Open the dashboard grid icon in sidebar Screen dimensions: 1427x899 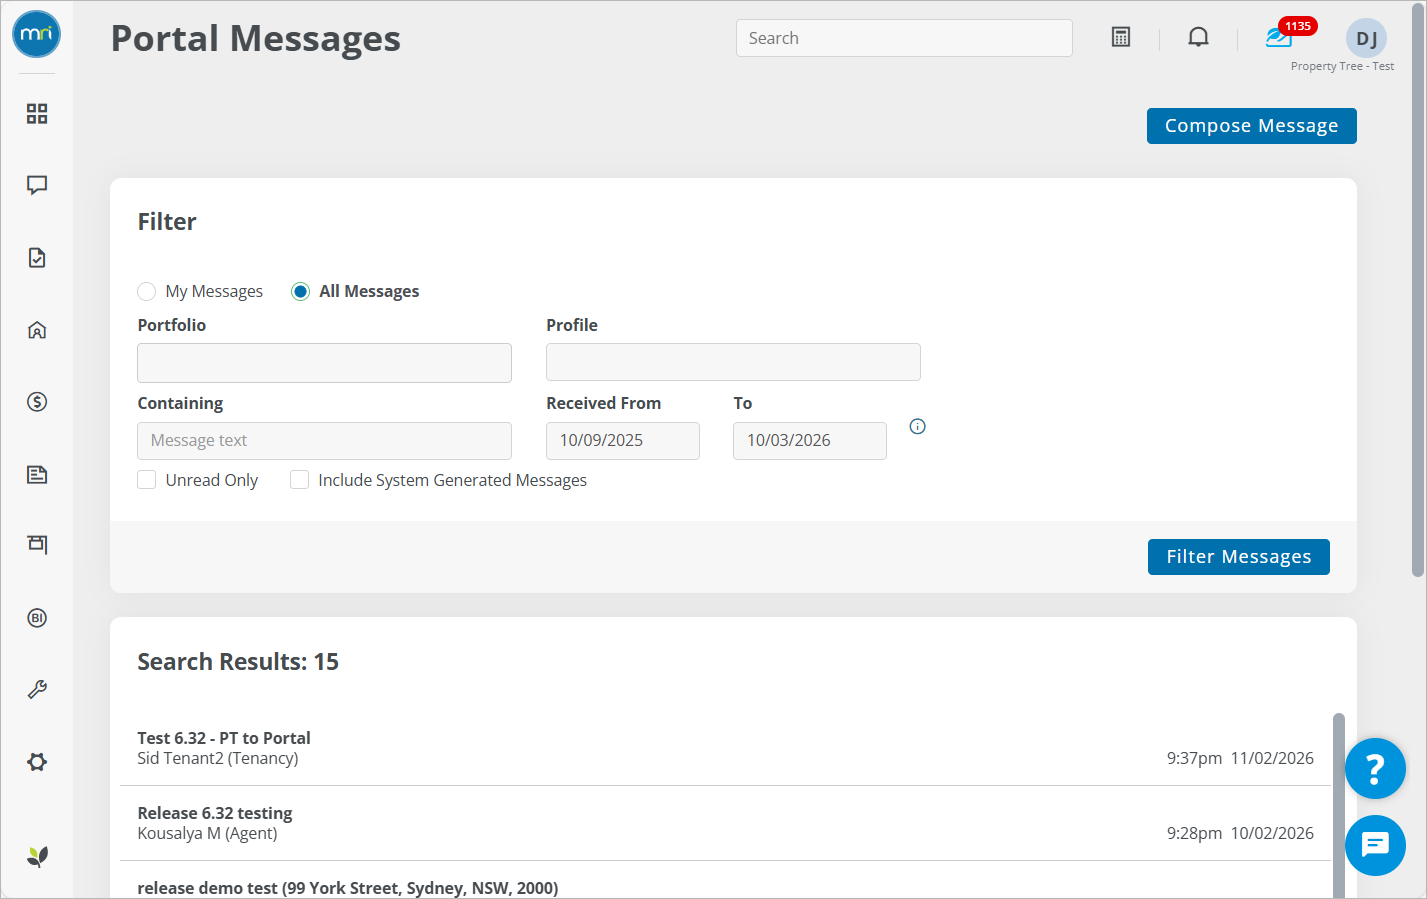click(37, 114)
